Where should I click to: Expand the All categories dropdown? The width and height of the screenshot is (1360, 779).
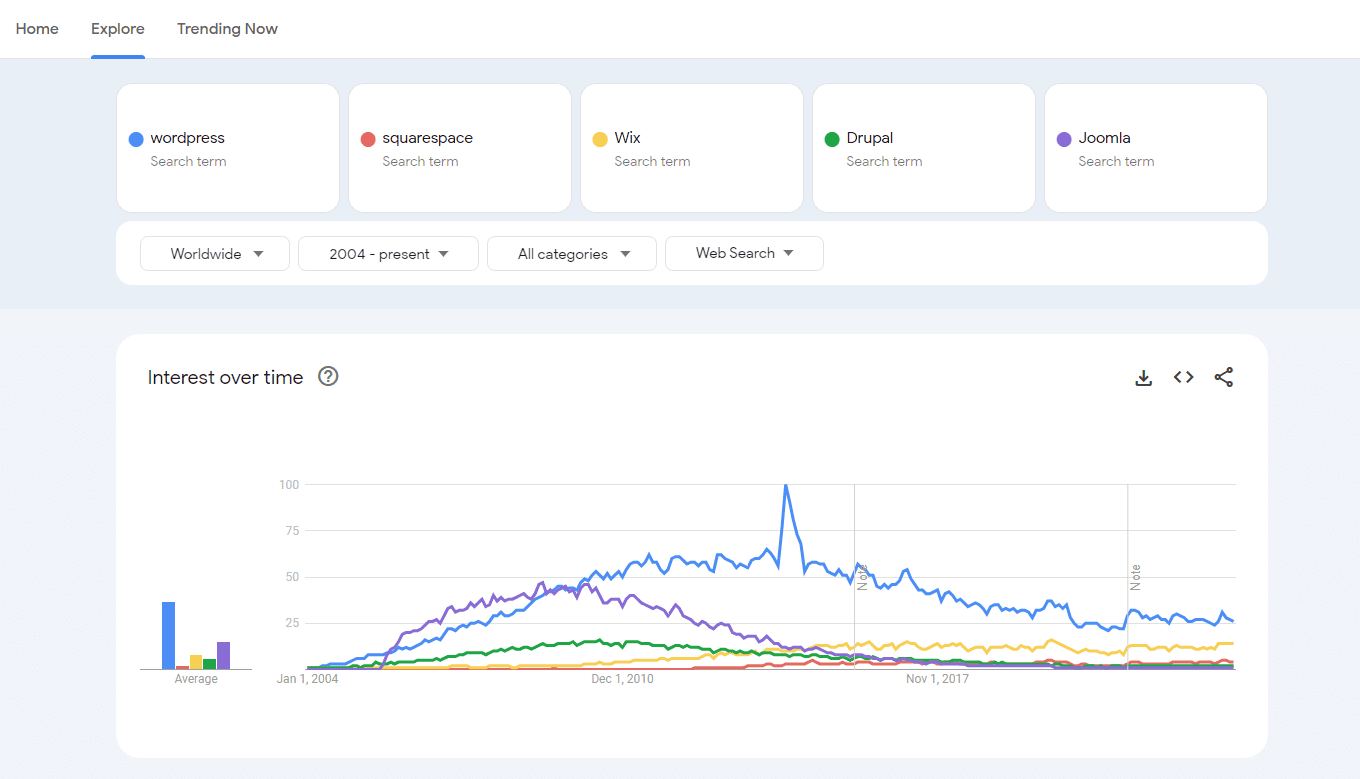pos(572,254)
